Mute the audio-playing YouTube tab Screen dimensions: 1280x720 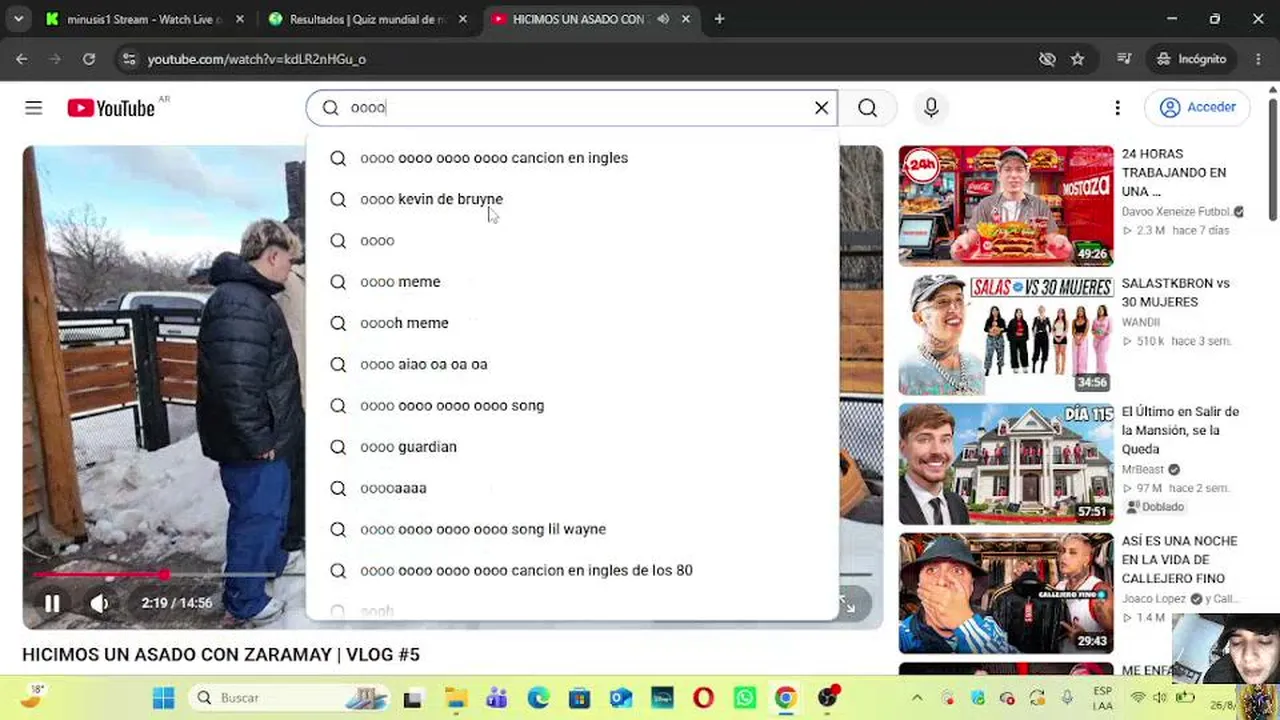point(662,19)
